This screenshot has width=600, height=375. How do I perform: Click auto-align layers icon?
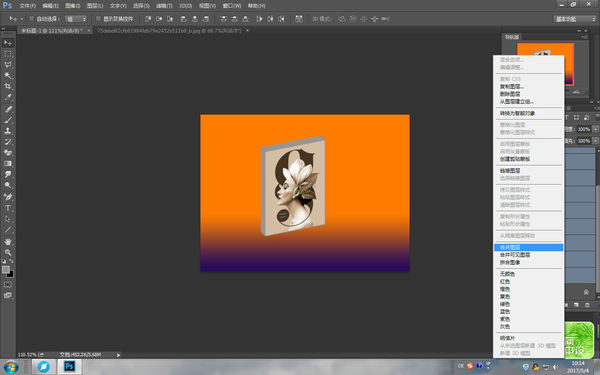pyautogui.click(x=299, y=19)
